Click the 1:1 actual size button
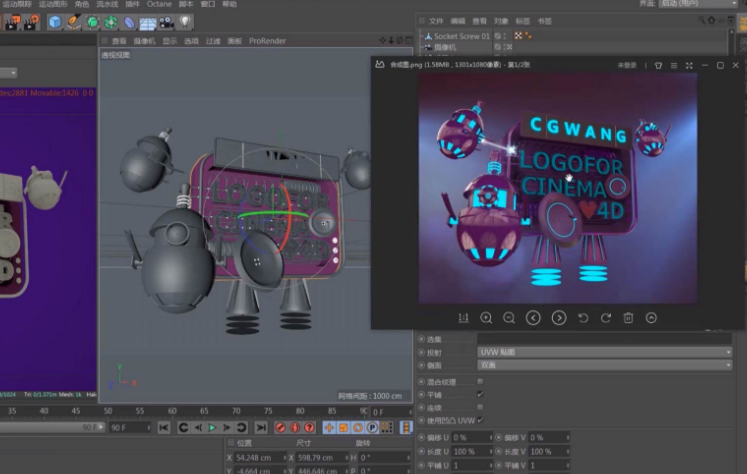Screen dimensions: 747x474 click(463, 318)
